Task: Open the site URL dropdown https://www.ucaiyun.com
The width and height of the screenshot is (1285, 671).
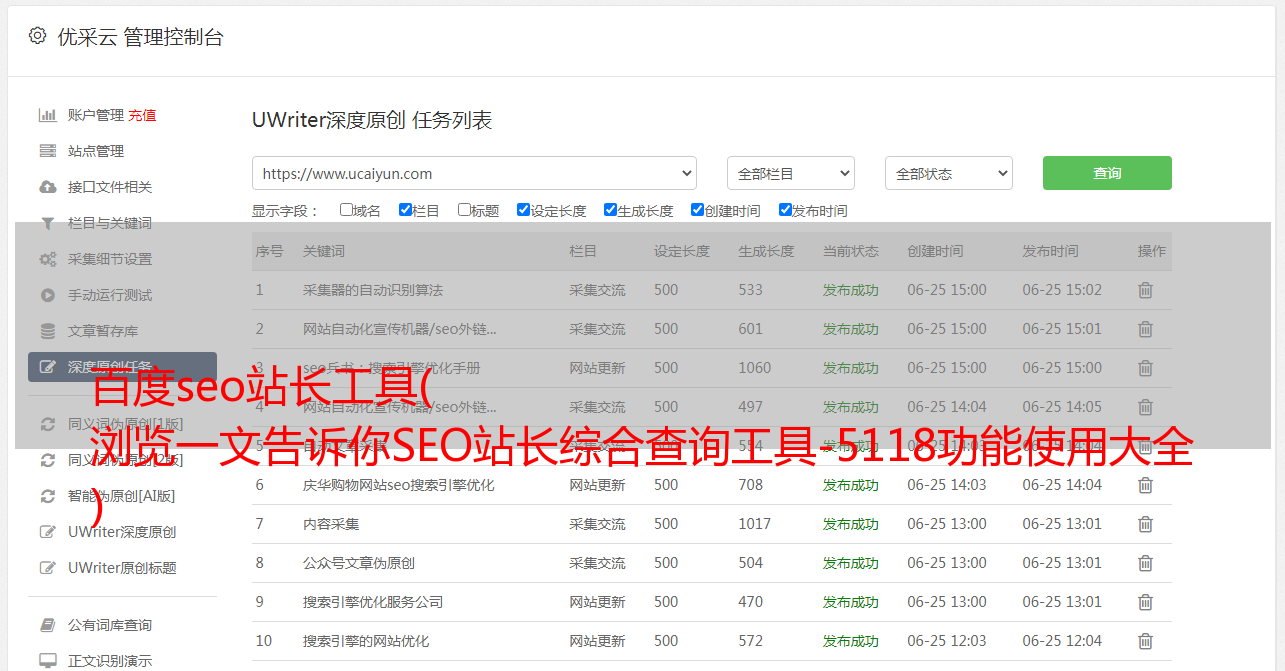Action: 474,173
